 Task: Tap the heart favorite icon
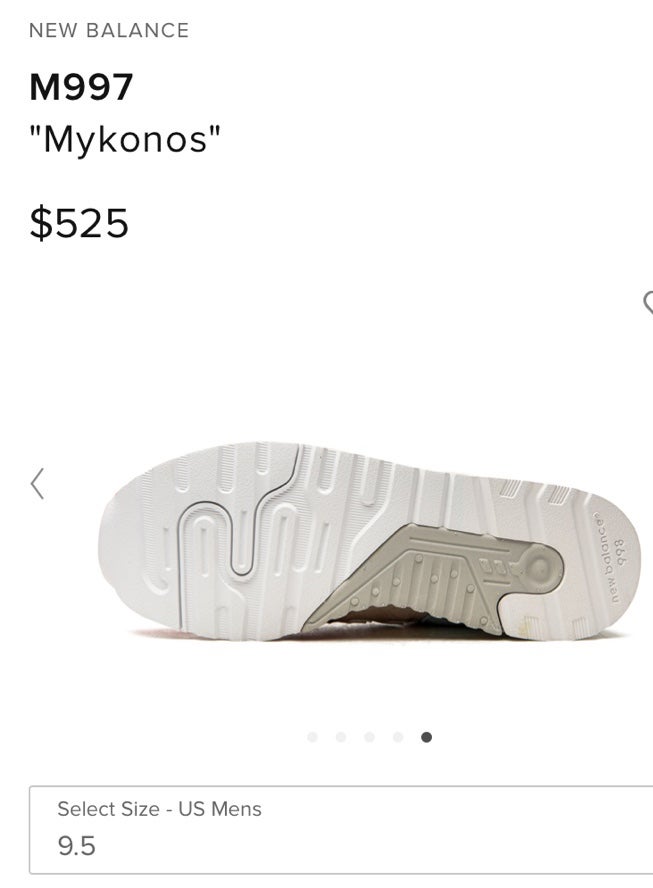[x=648, y=302]
